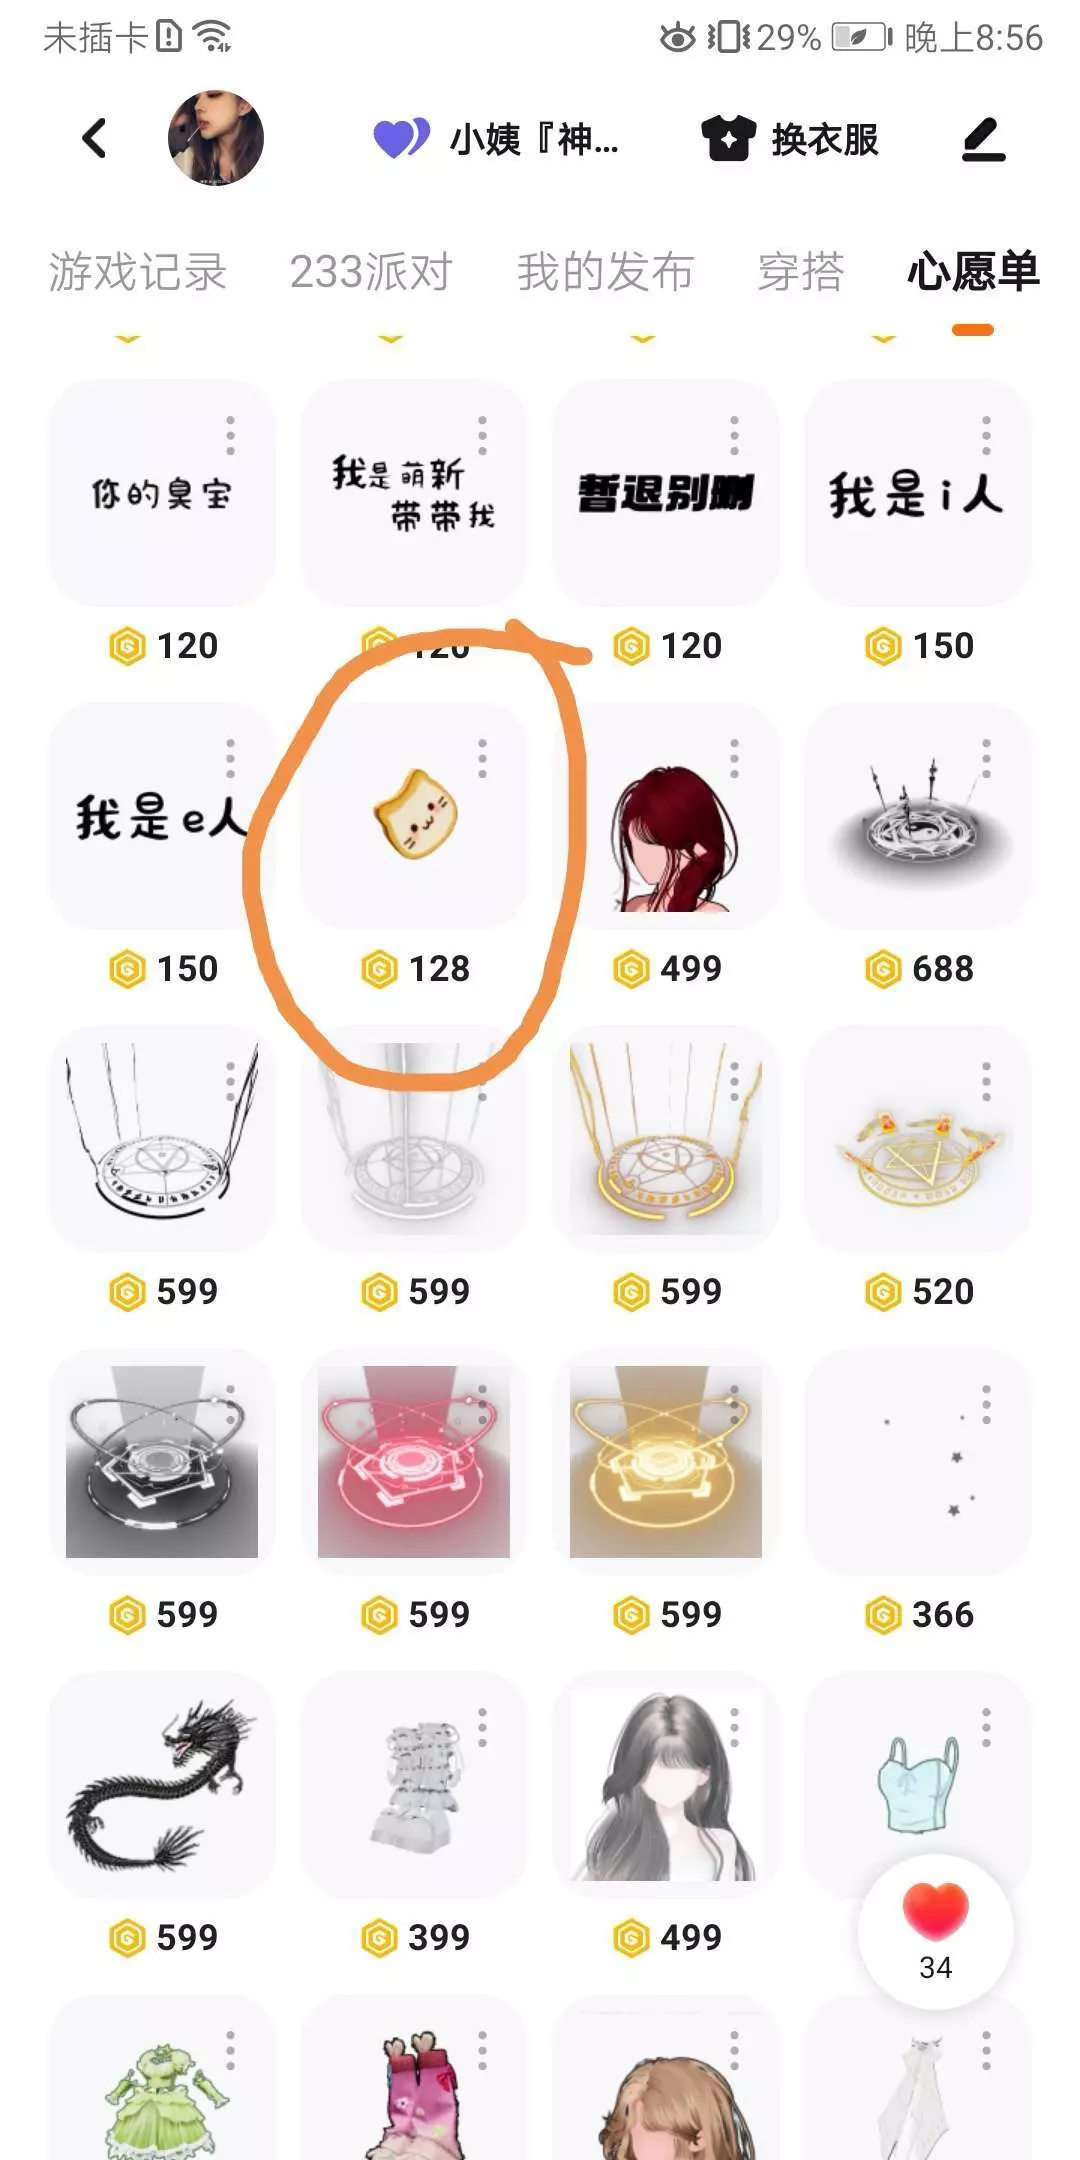The image size is (1080, 2160).
Task: Open three-dot menu on 520 gold pentagram item
Action: click(986, 1082)
